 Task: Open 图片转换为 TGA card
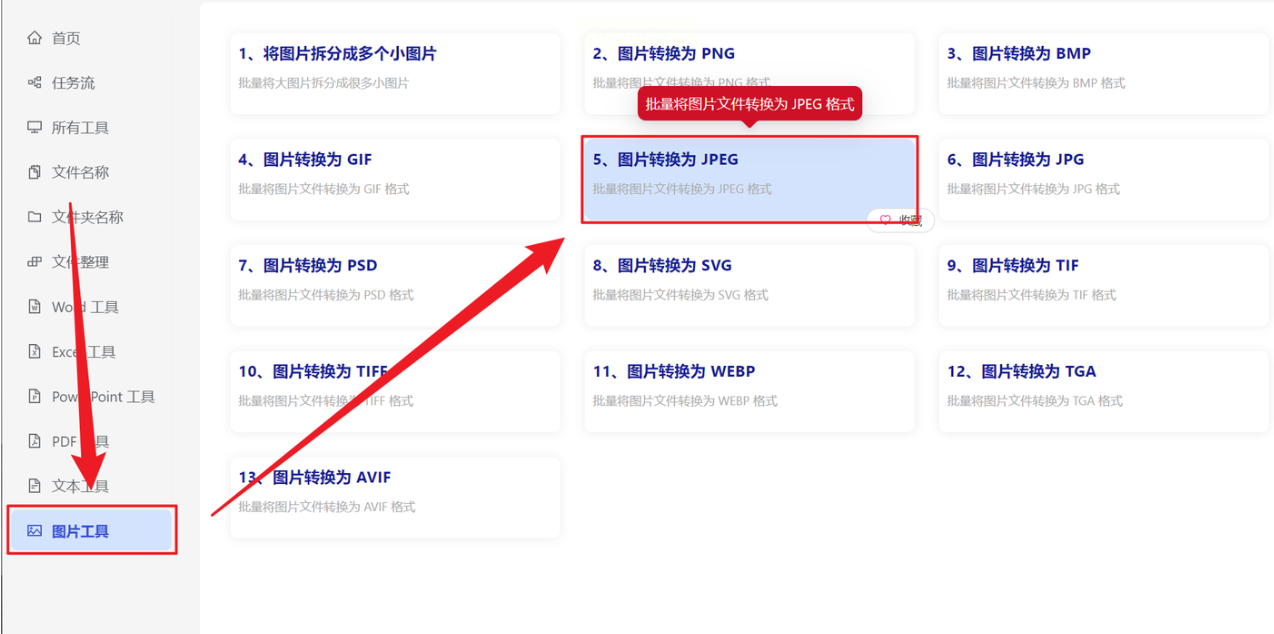click(1104, 391)
